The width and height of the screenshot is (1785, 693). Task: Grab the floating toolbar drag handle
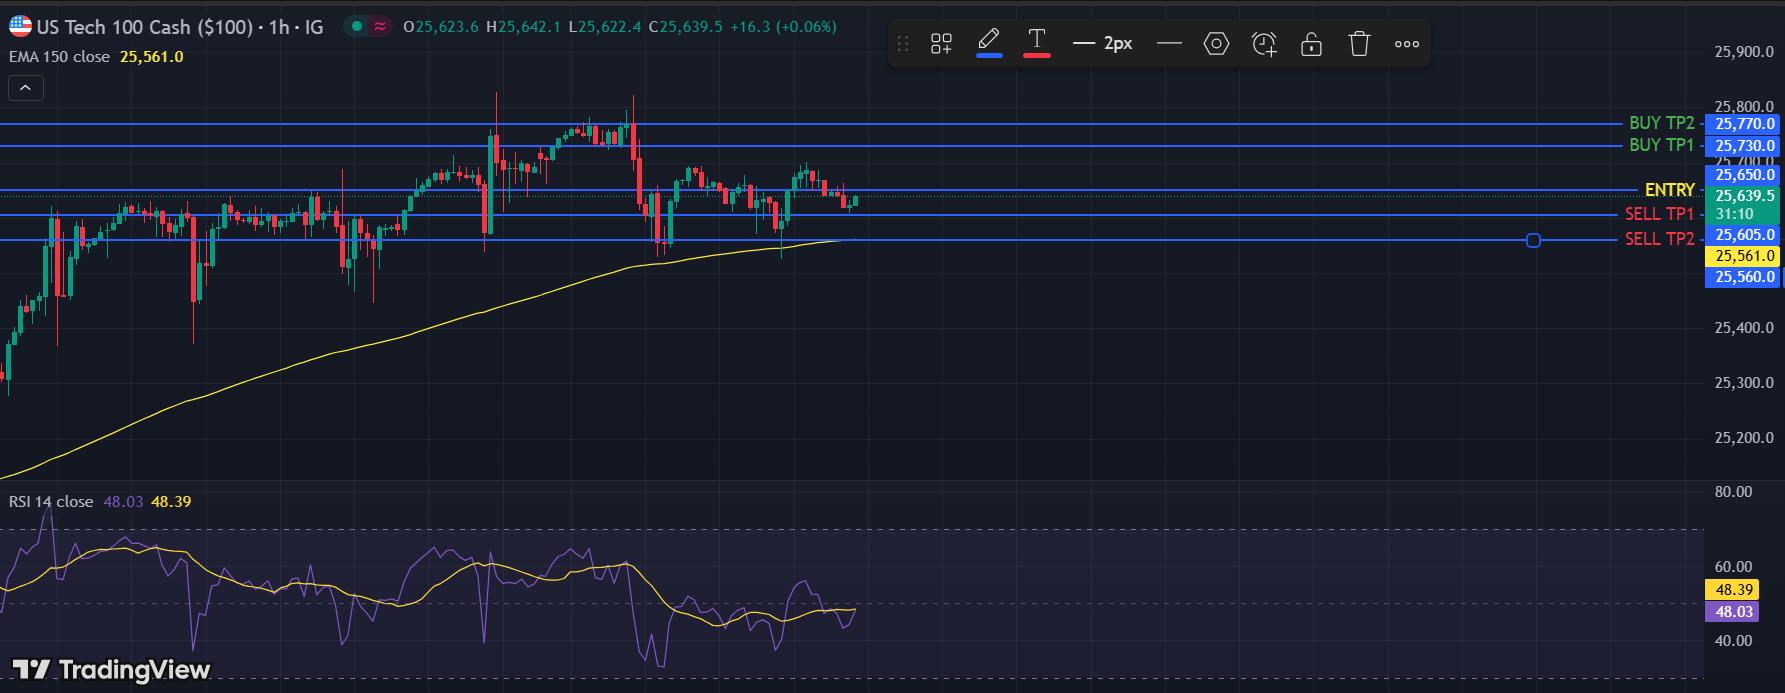[x=903, y=44]
